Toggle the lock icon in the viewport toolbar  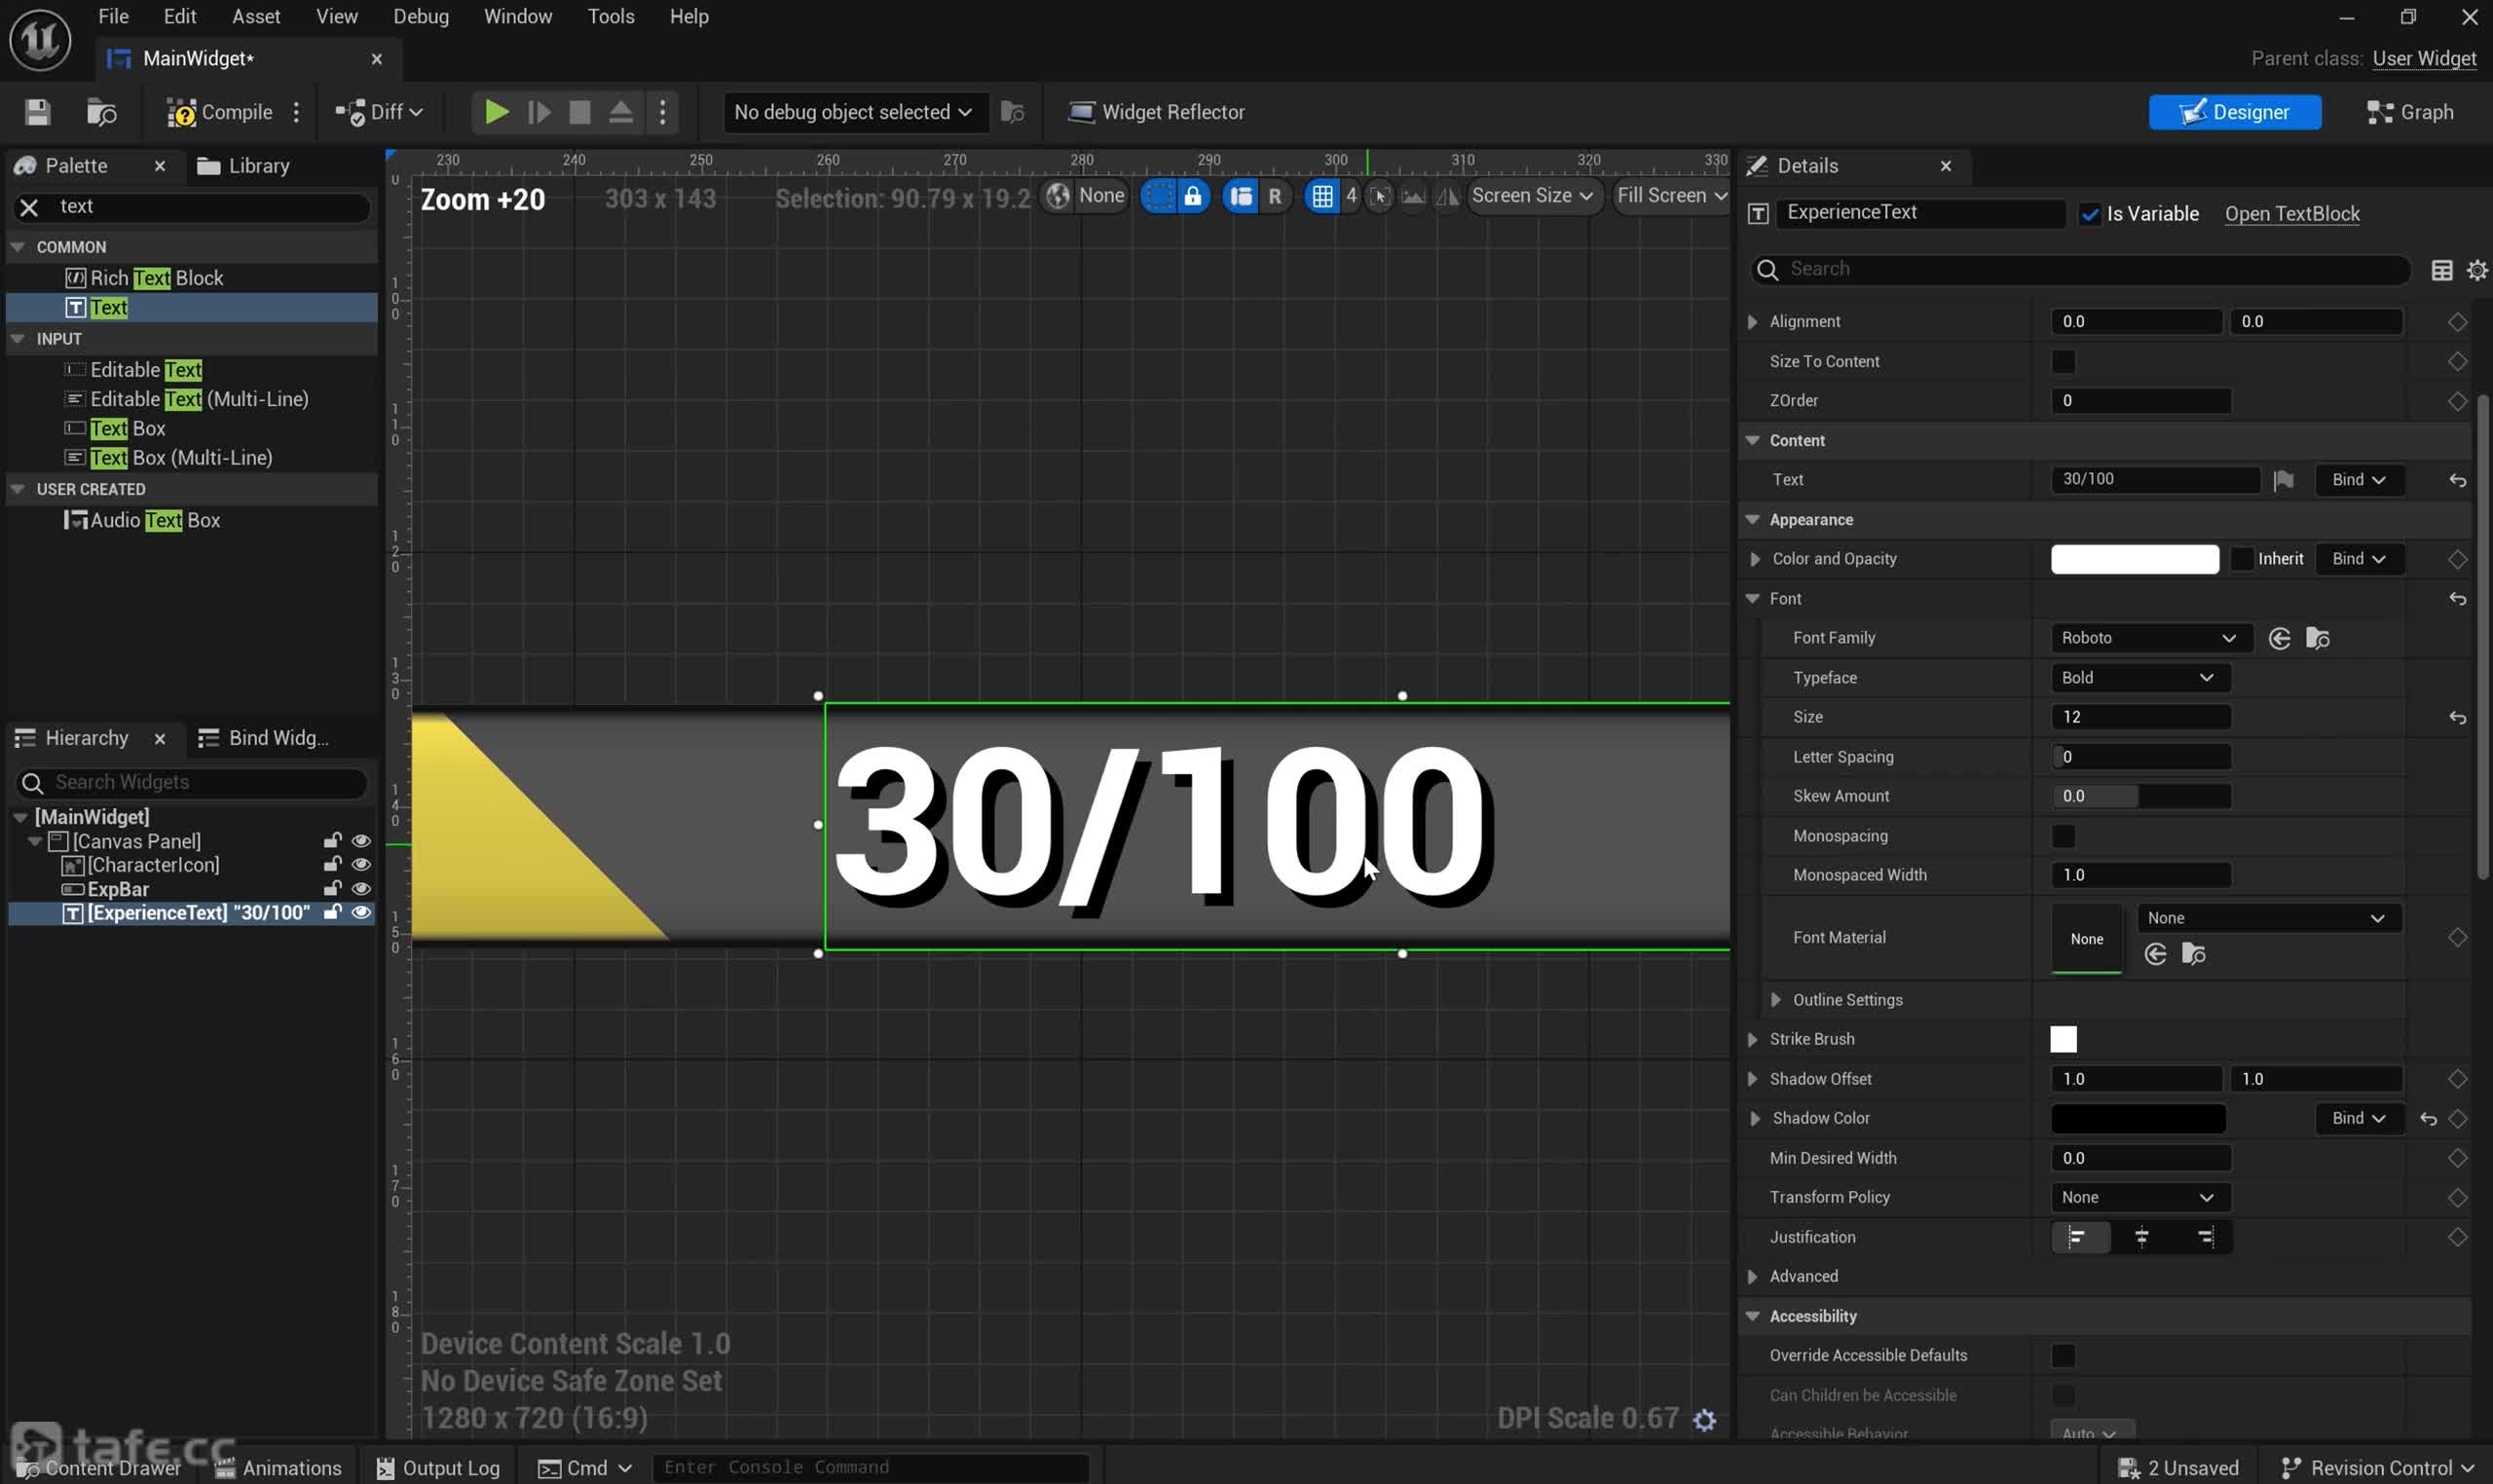(1193, 196)
